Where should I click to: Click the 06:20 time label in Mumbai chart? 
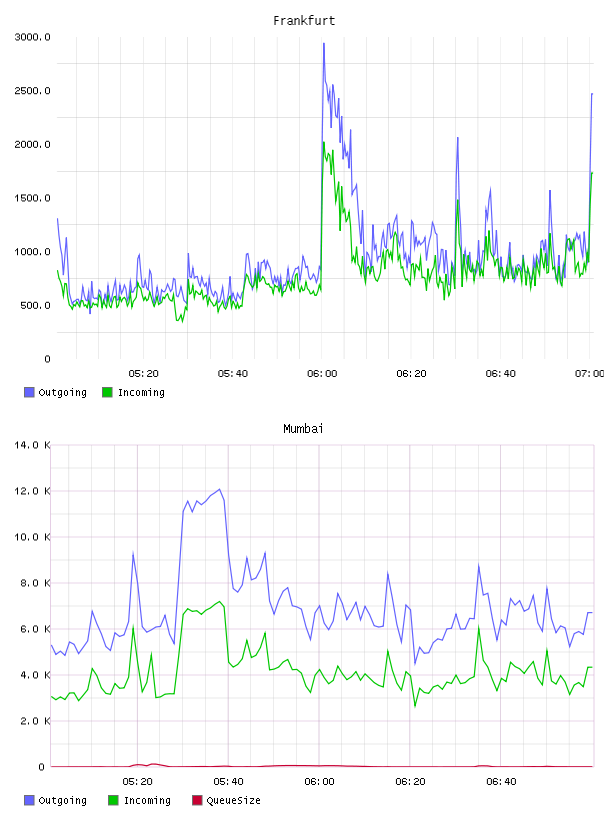(x=410, y=782)
